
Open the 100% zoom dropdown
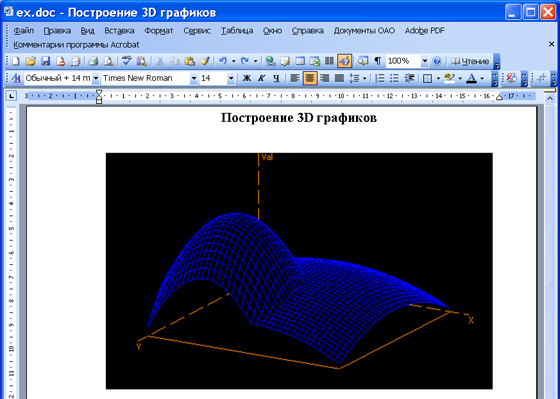425,61
